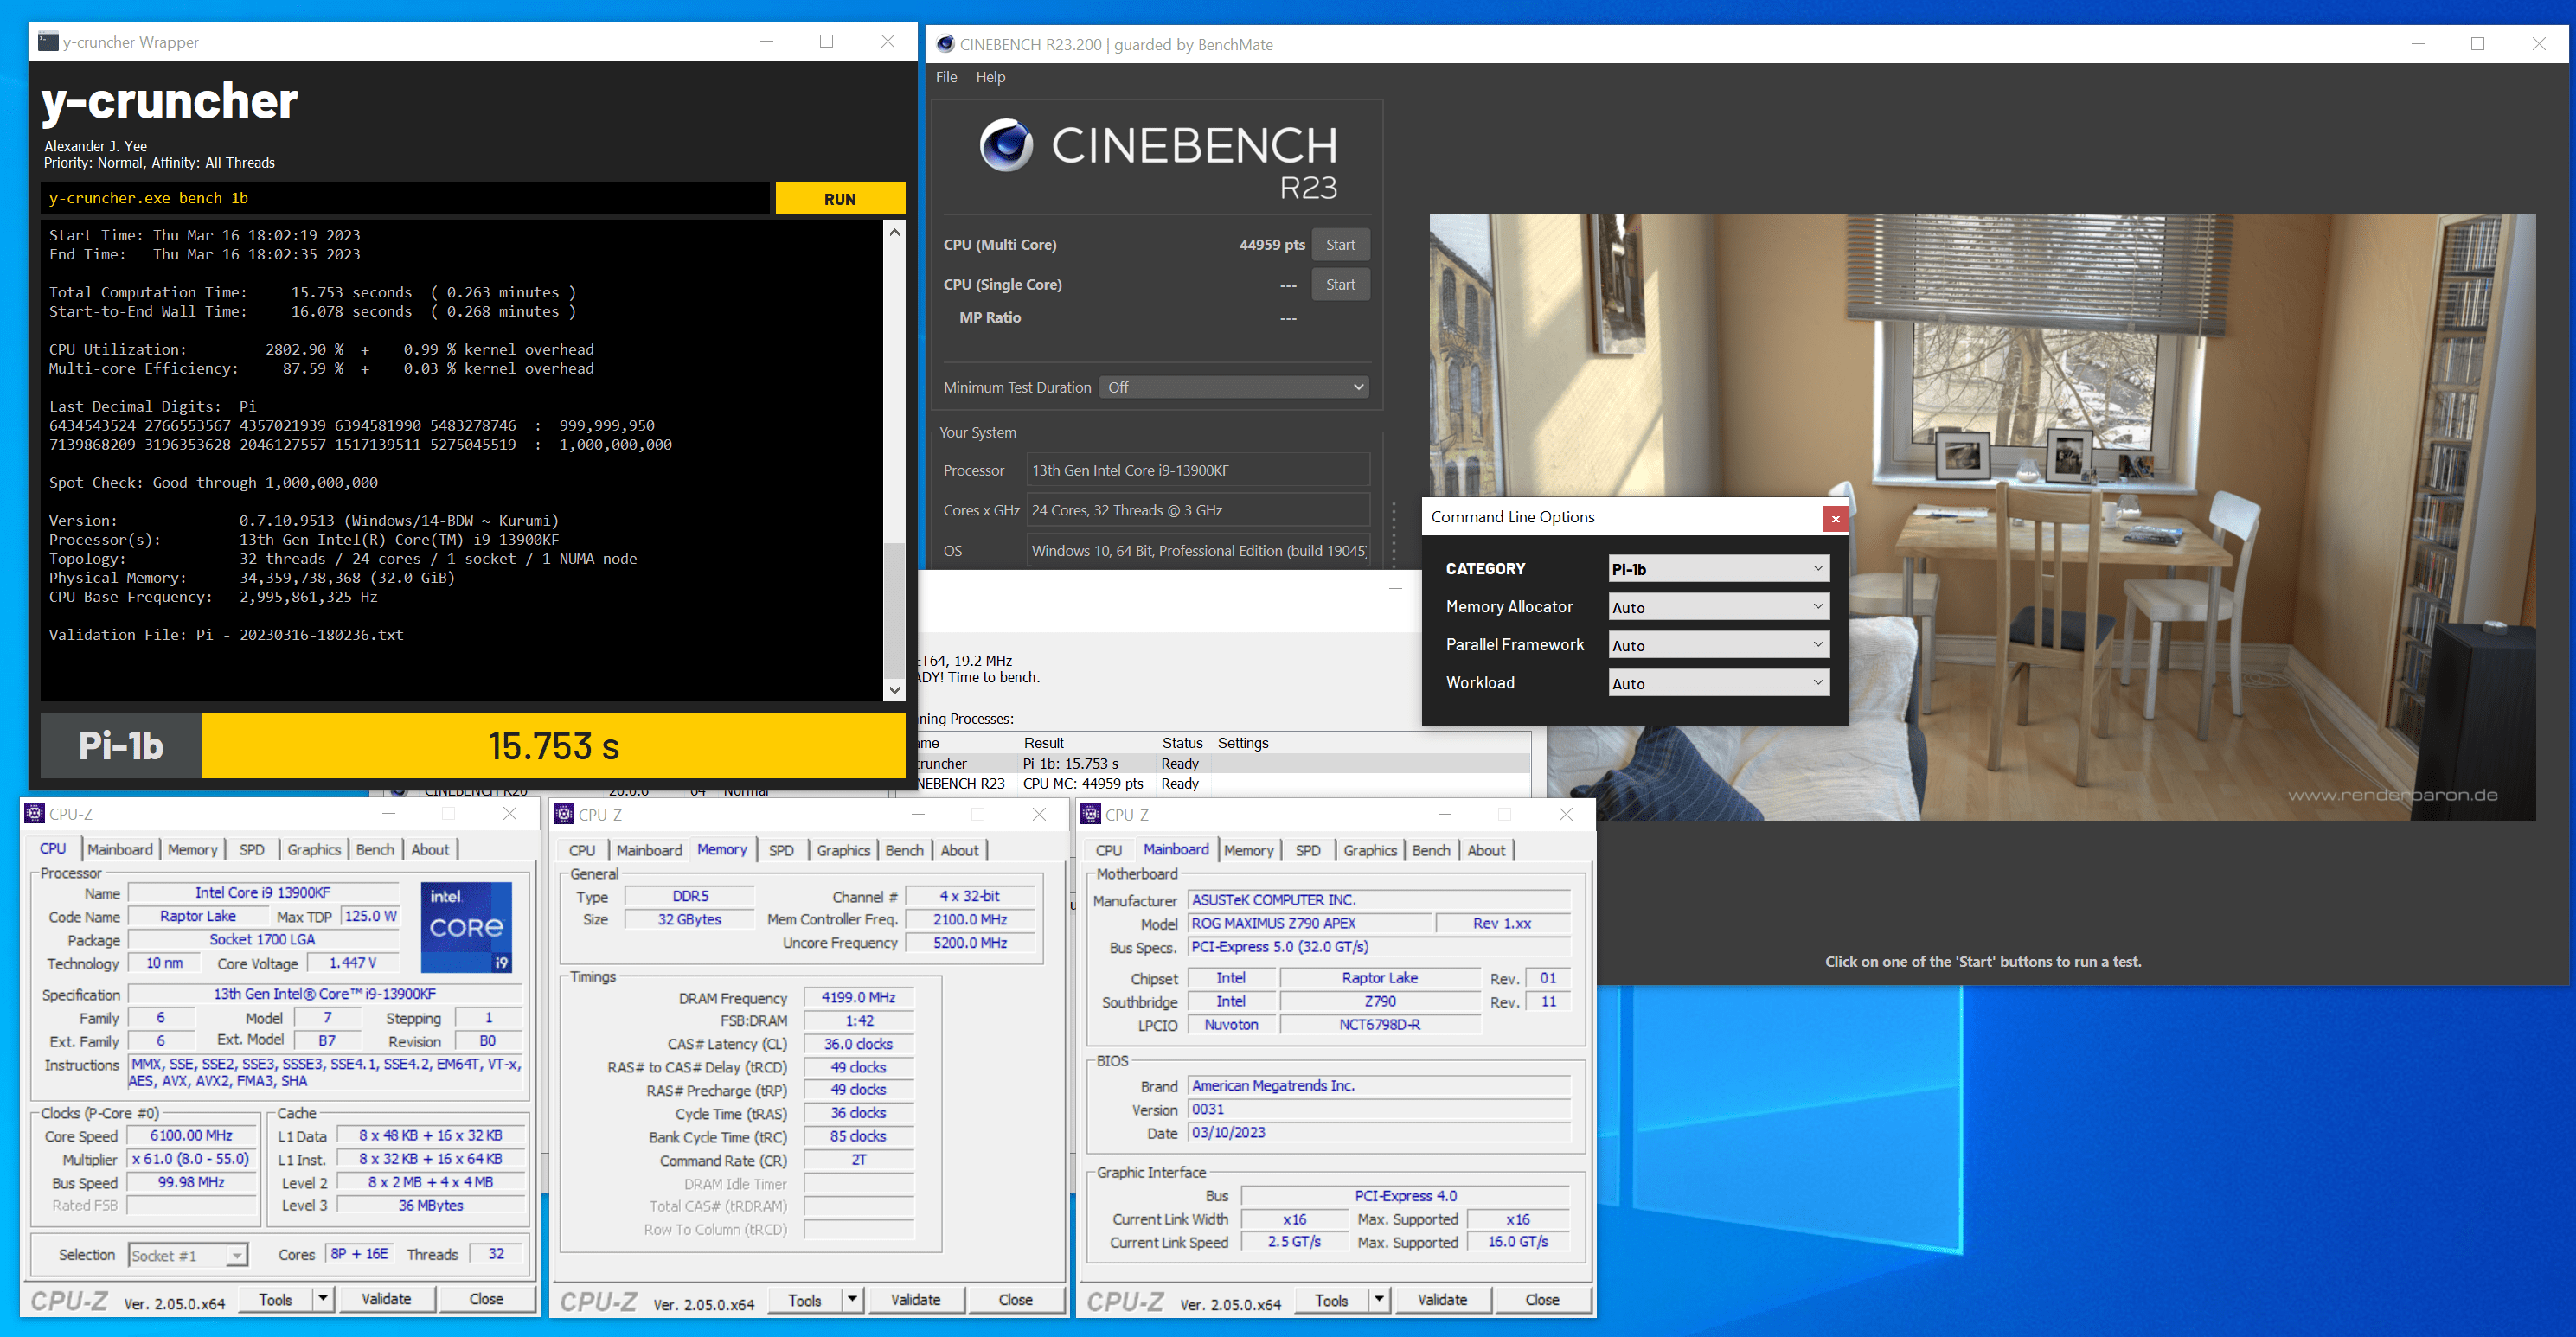Open the Socket #1 selection dropdown
Image resolution: width=2576 pixels, height=1337 pixels.
click(x=188, y=1255)
